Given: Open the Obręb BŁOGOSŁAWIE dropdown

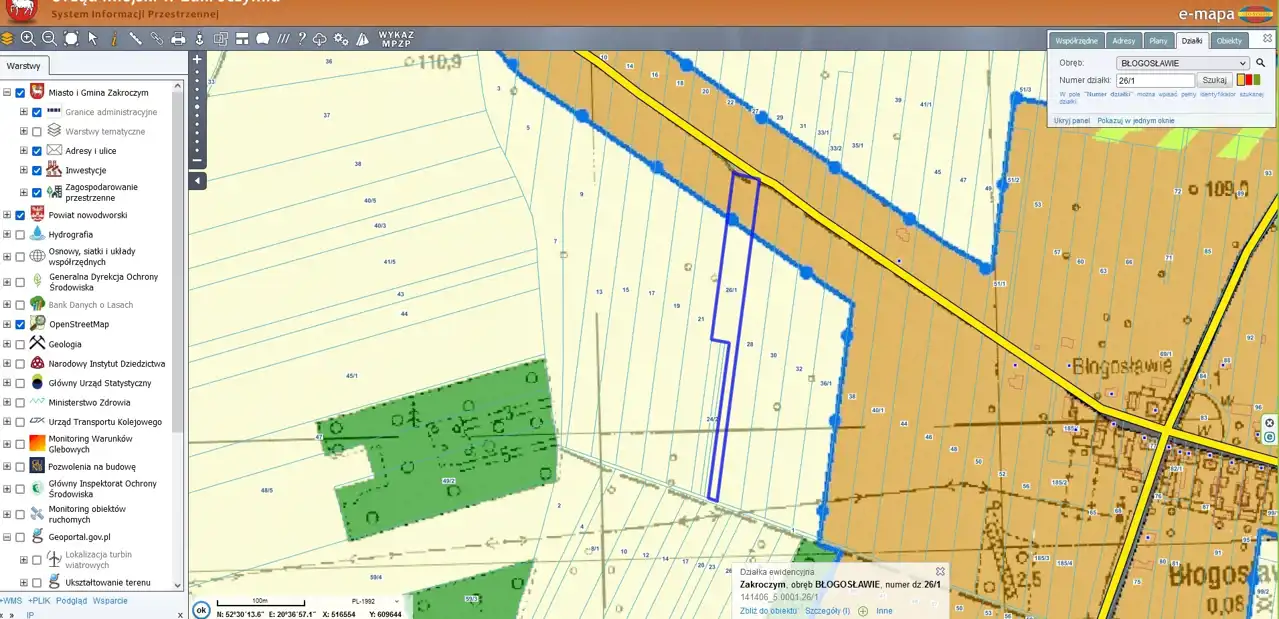Looking at the screenshot, I should (1182, 63).
